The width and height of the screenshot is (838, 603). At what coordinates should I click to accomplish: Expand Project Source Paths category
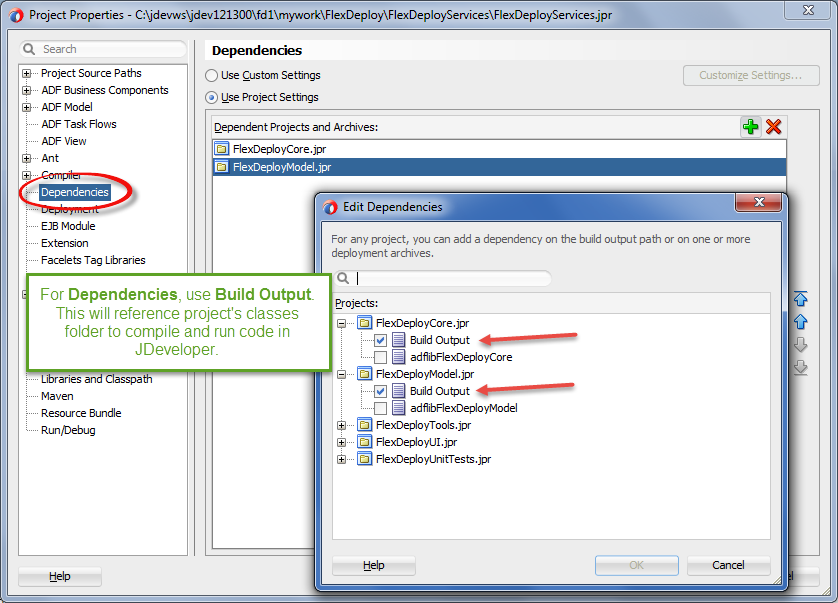coord(26,73)
